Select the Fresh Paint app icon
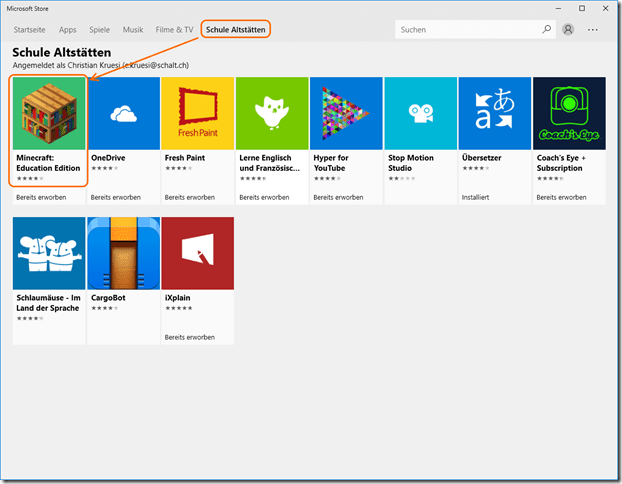Image resolution: width=622 pixels, height=484 pixels. coord(198,114)
